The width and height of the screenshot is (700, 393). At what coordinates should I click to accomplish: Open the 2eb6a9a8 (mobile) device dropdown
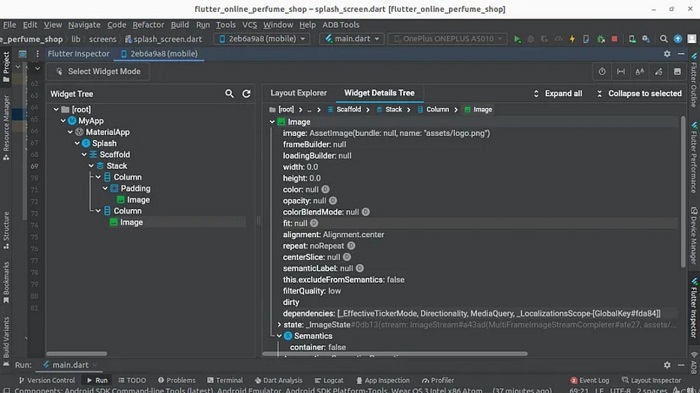[x=262, y=39]
